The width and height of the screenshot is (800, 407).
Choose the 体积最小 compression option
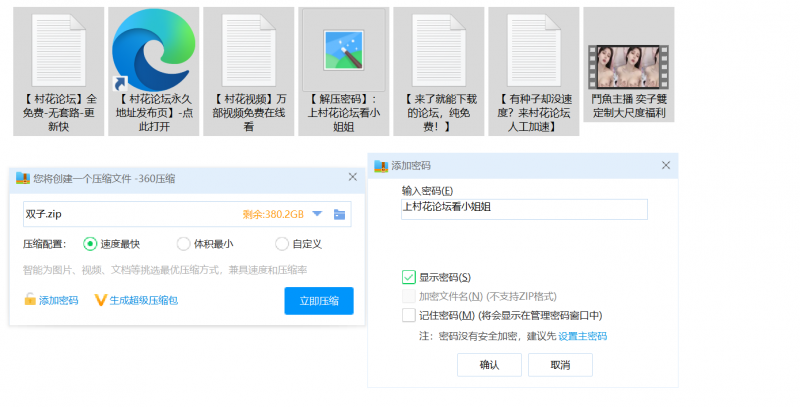click(x=183, y=243)
